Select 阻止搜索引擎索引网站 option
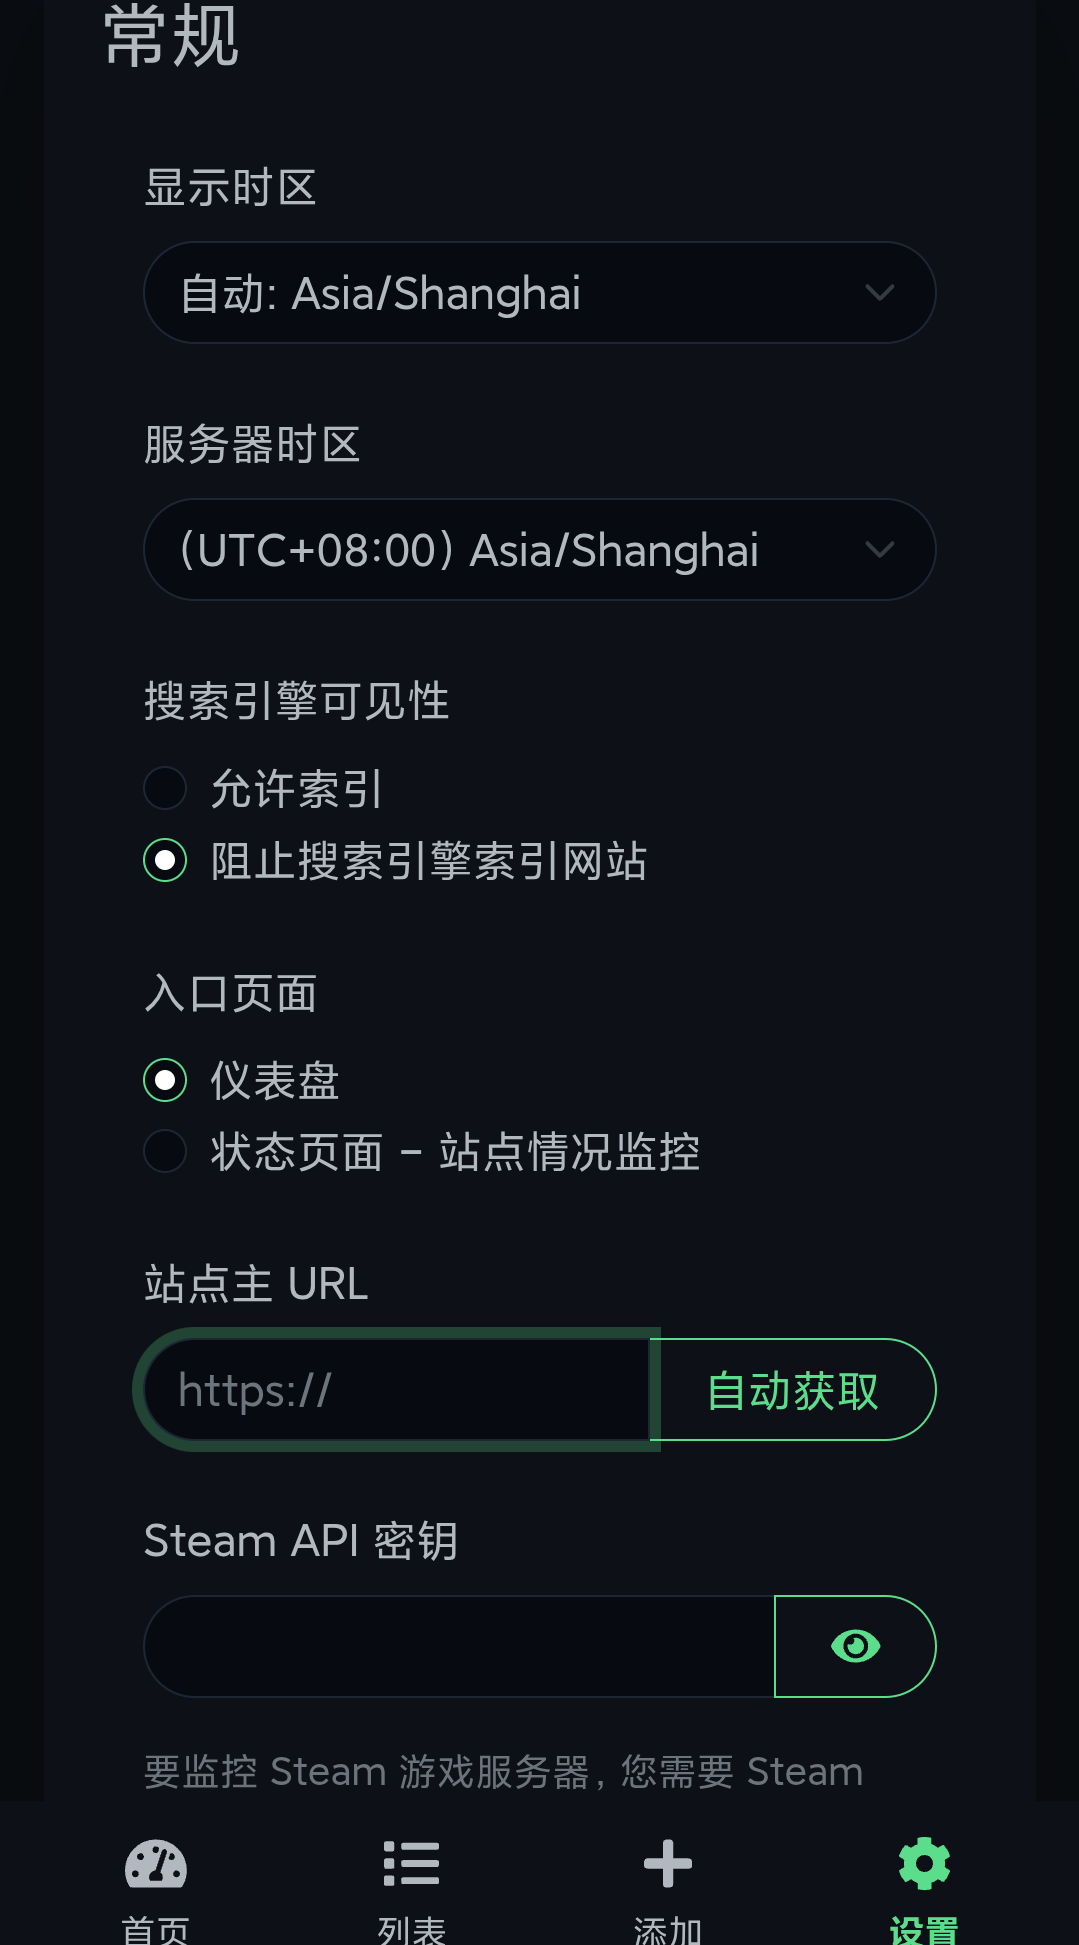Viewport: 1079px width, 1945px height. [x=164, y=859]
